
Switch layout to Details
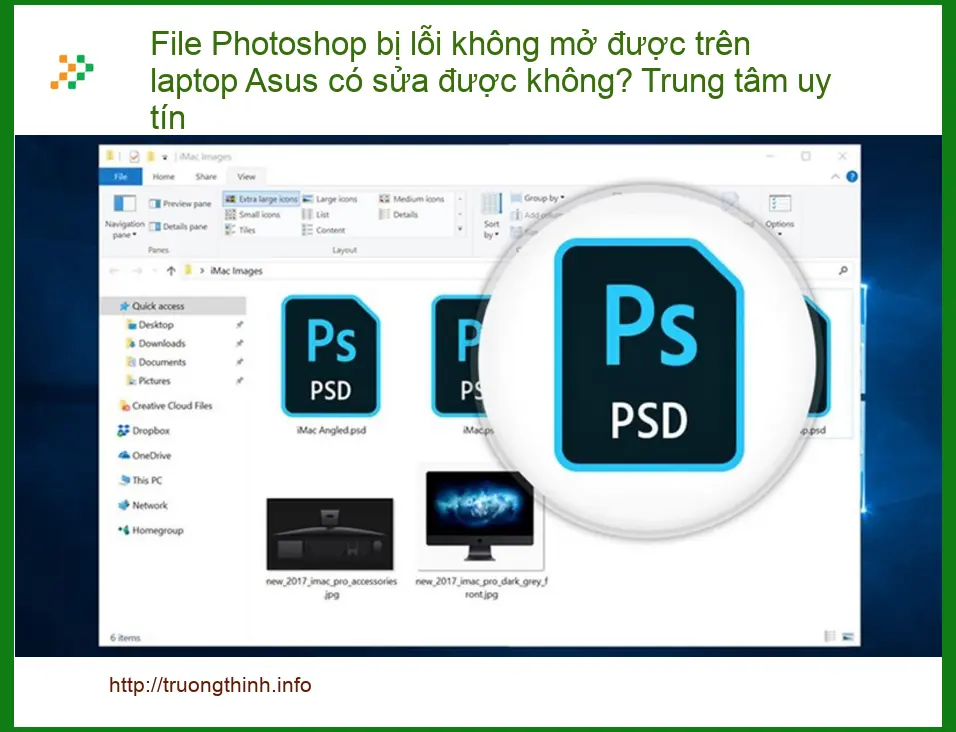coord(399,215)
